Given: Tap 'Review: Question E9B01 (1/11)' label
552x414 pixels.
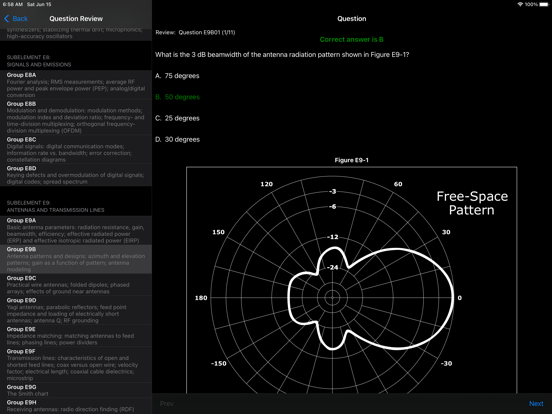Looking at the screenshot, I should click(x=195, y=32).
